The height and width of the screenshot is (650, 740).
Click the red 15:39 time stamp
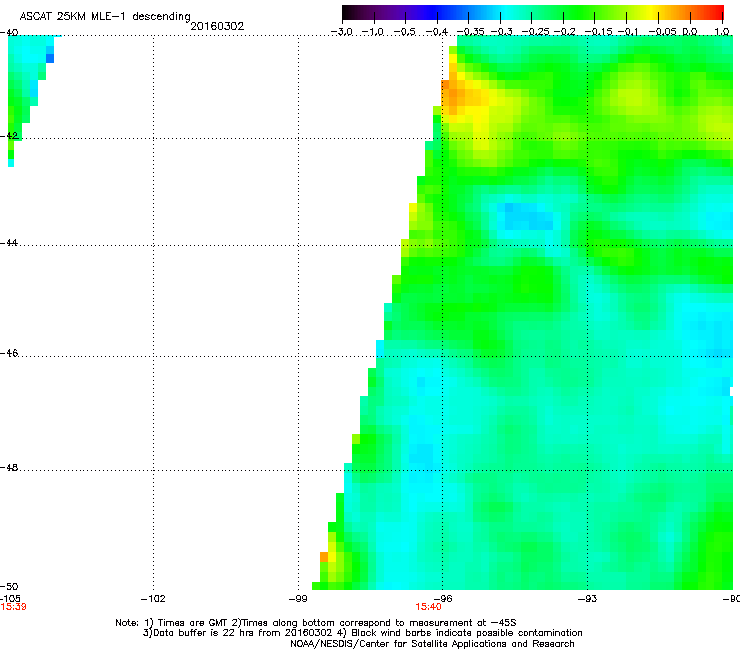[x=13, y=607]
